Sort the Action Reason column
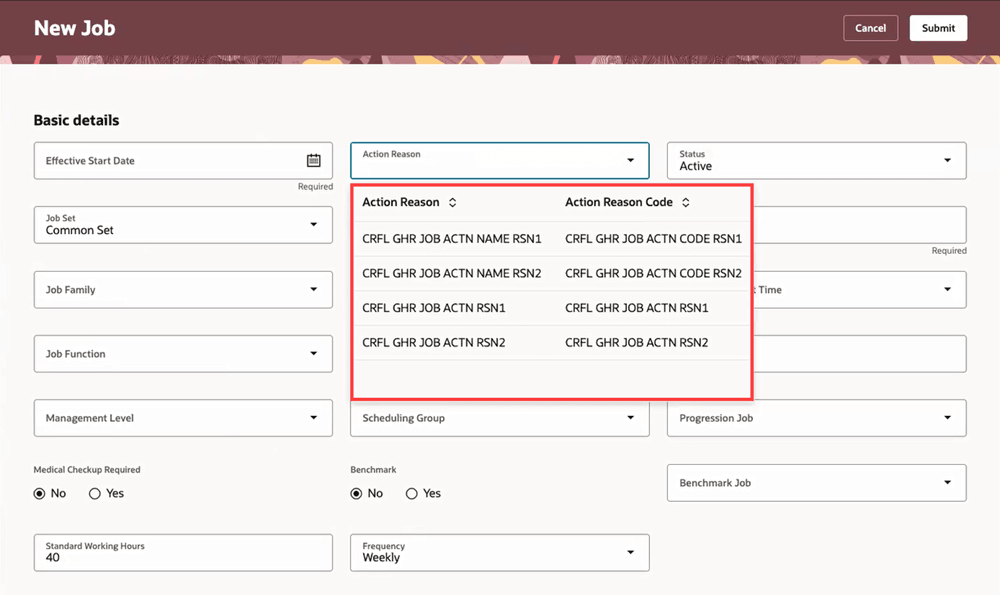1000x595 pixels. 451,202
